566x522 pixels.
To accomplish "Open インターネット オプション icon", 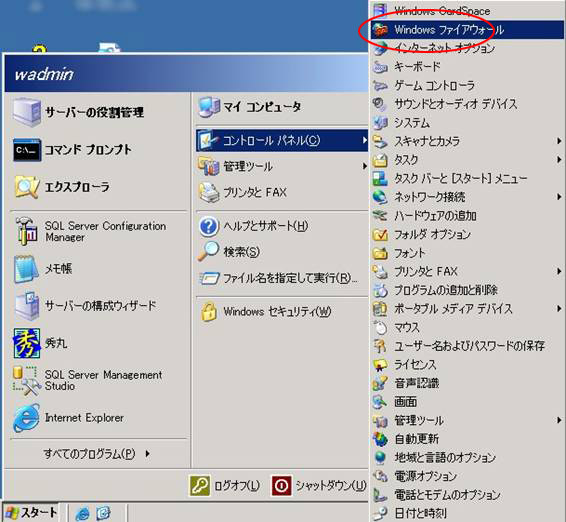I will [x=380, y=48].
